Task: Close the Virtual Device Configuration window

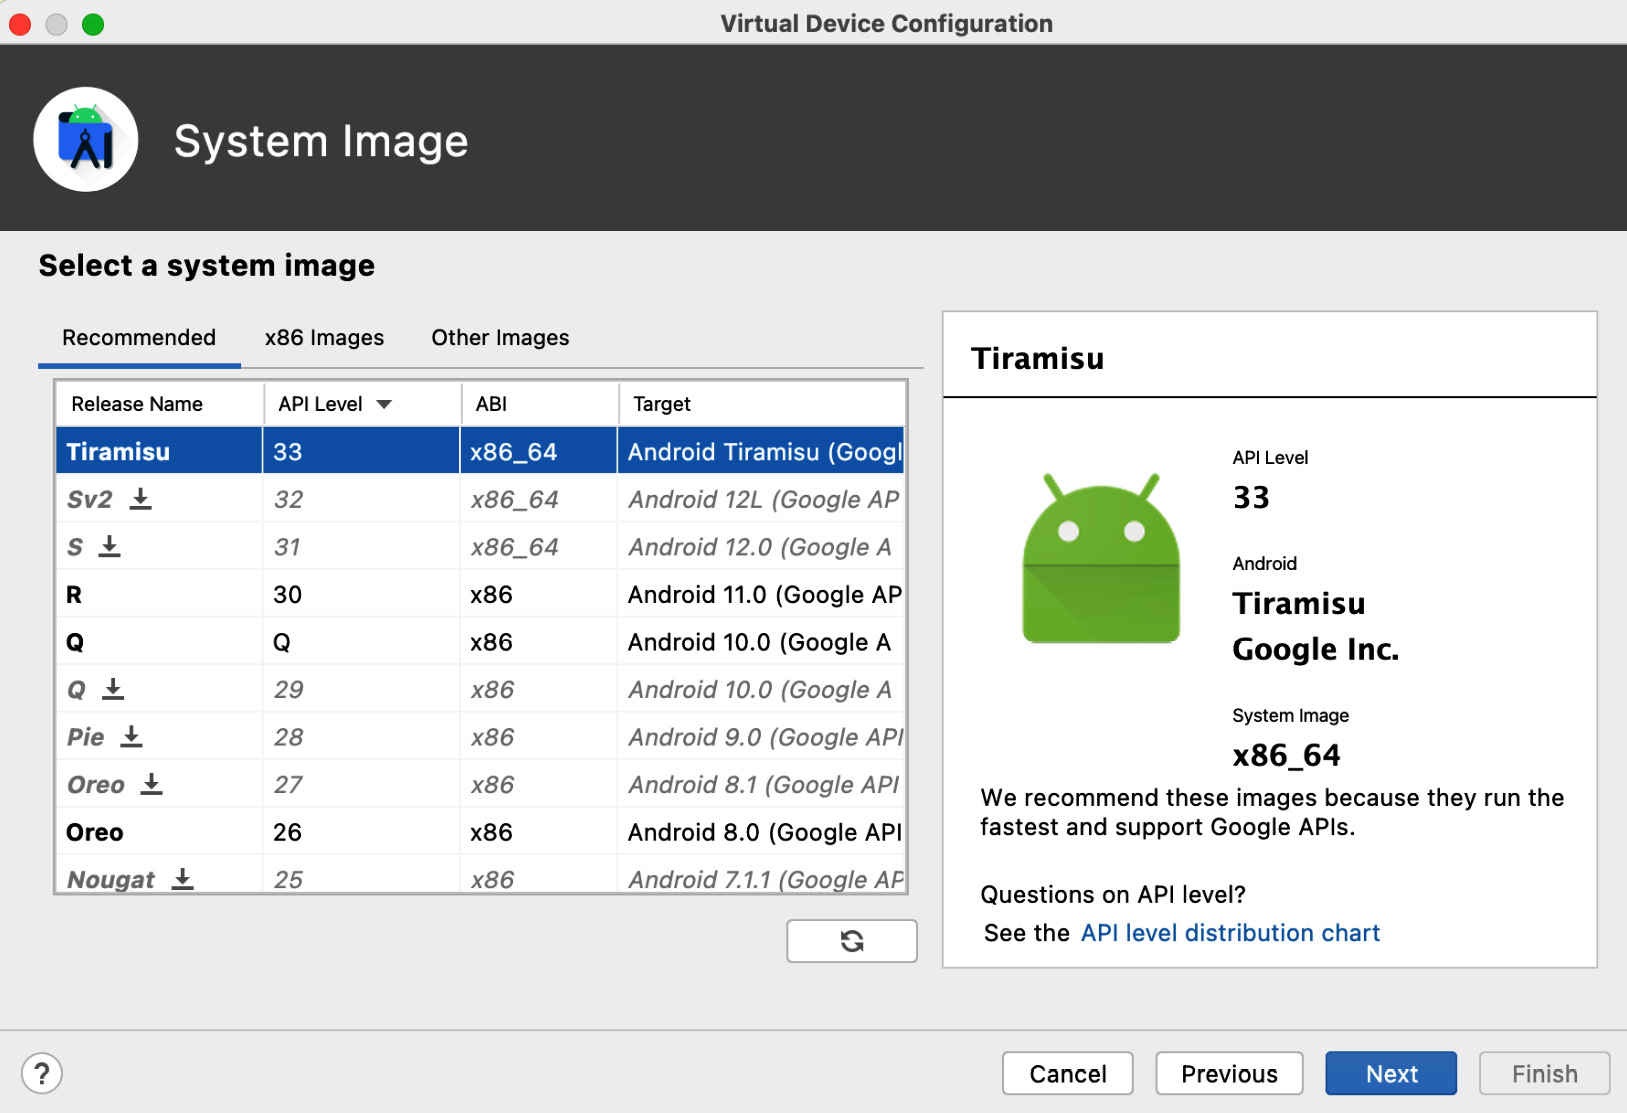Action: click(x=20, y=24)
